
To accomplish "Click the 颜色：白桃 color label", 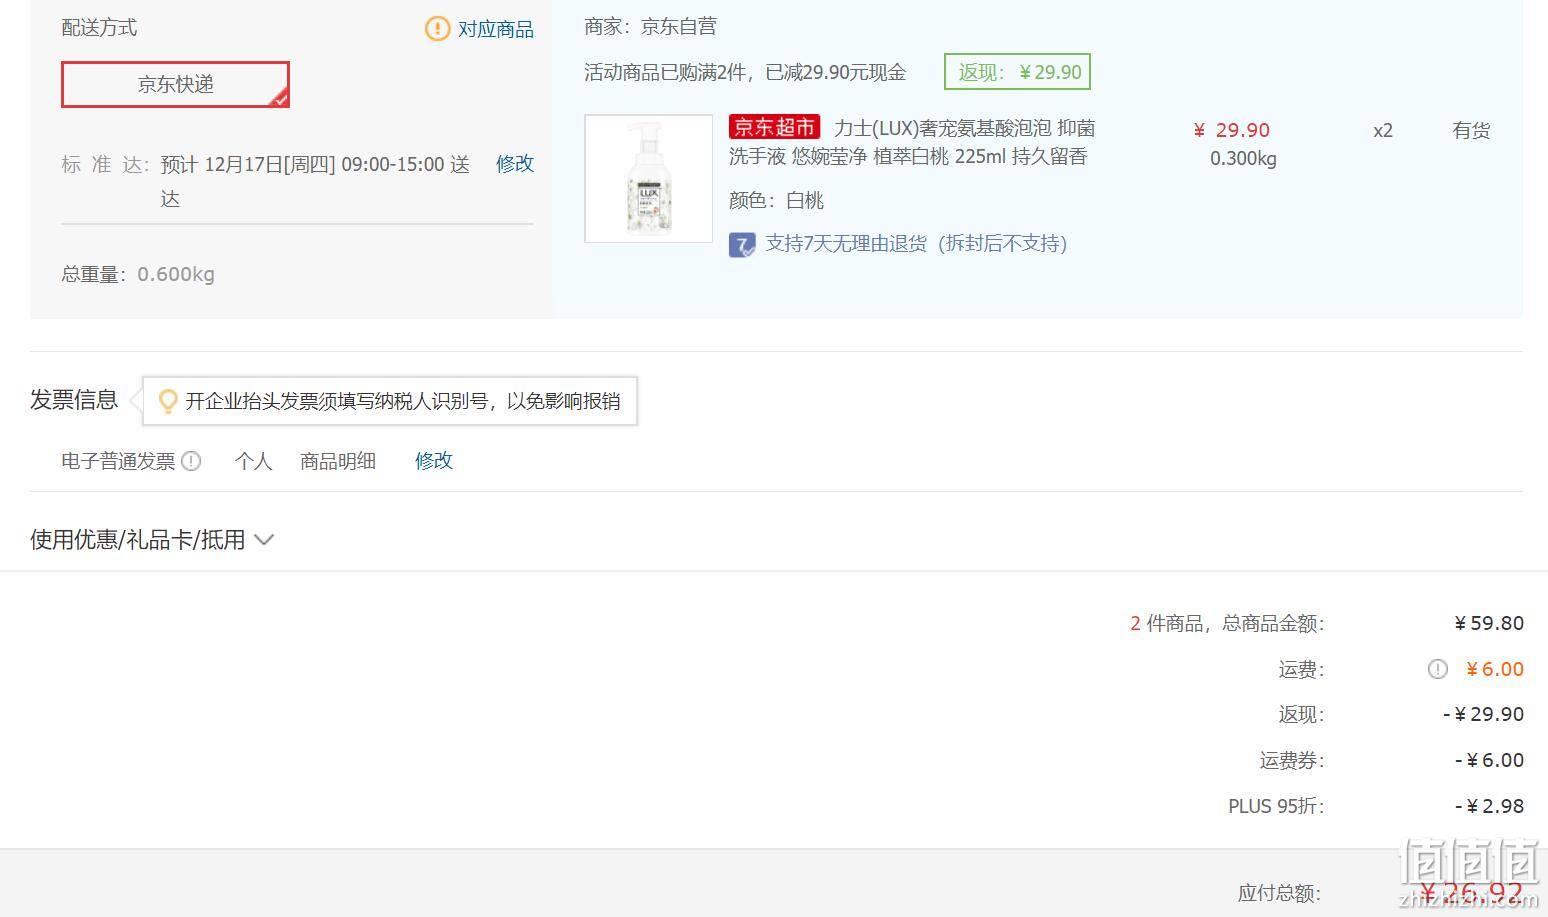I will coord(776,200).
